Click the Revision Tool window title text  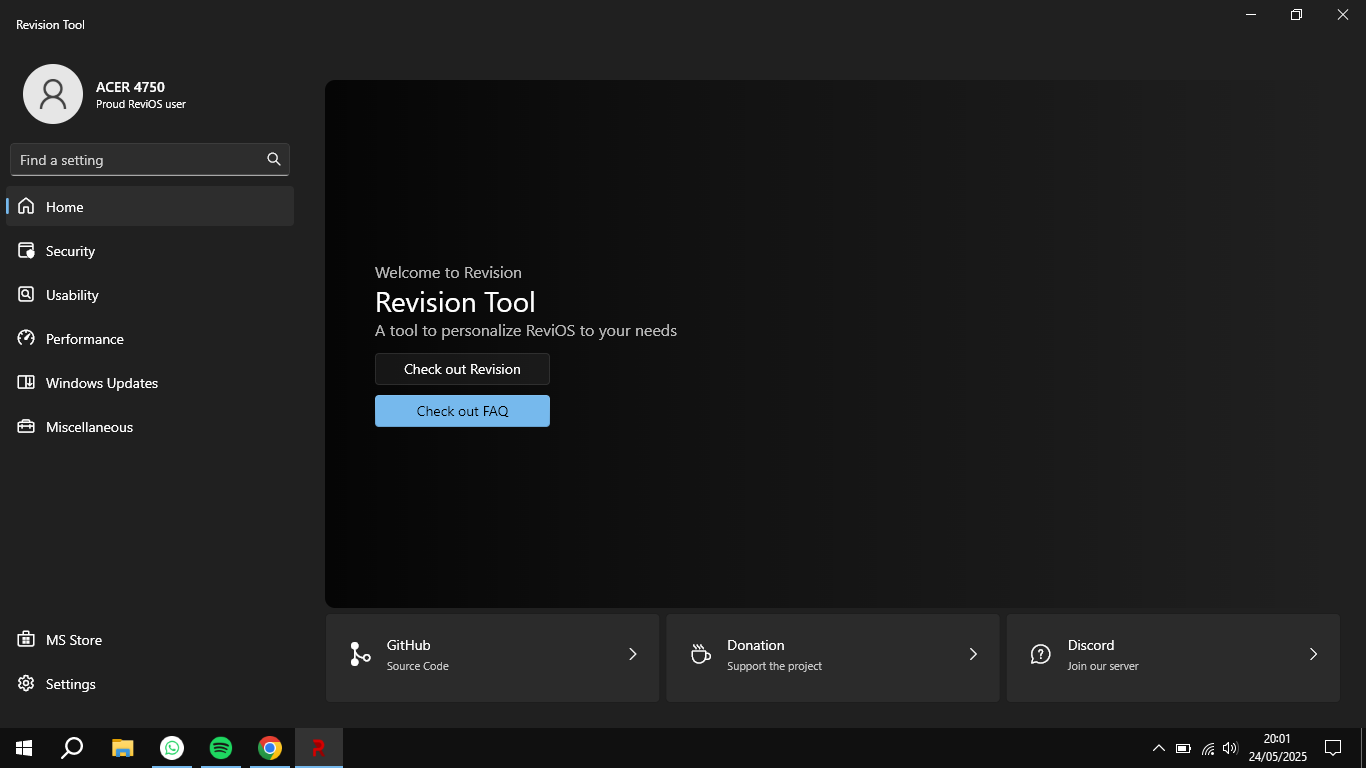click(x=50, y=24)
